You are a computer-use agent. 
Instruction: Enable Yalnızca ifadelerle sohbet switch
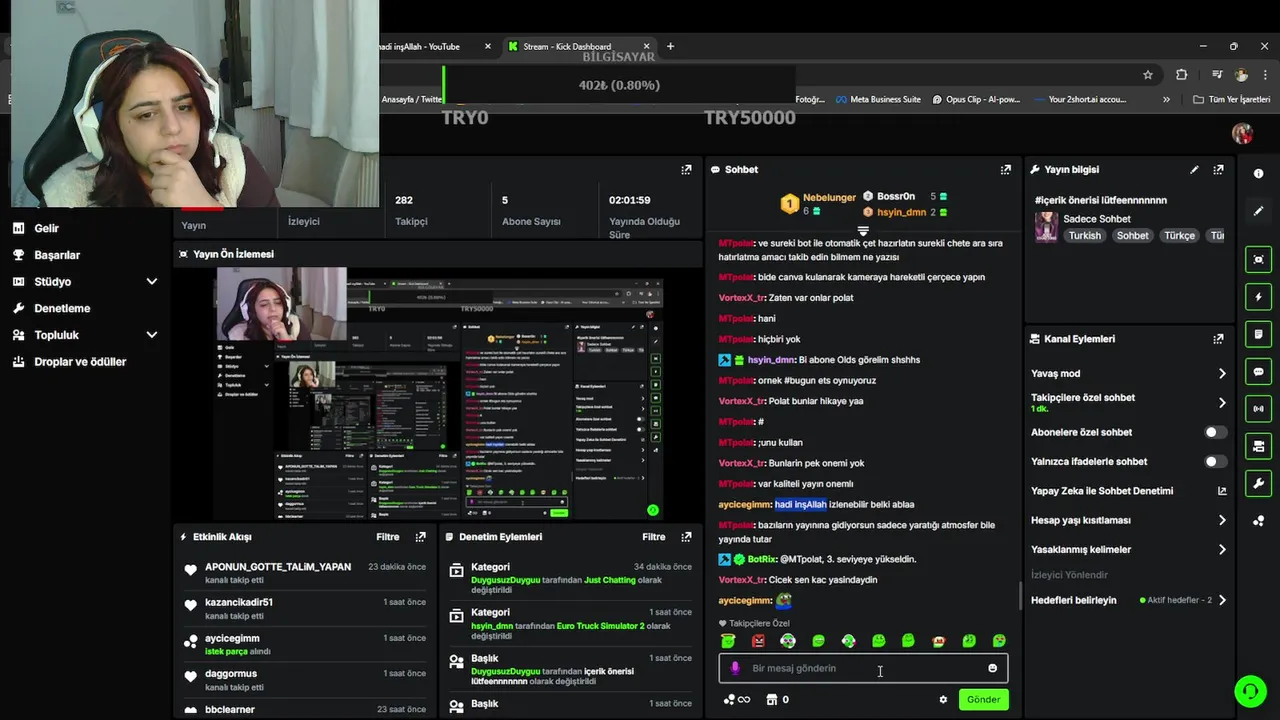(1215, 462)
